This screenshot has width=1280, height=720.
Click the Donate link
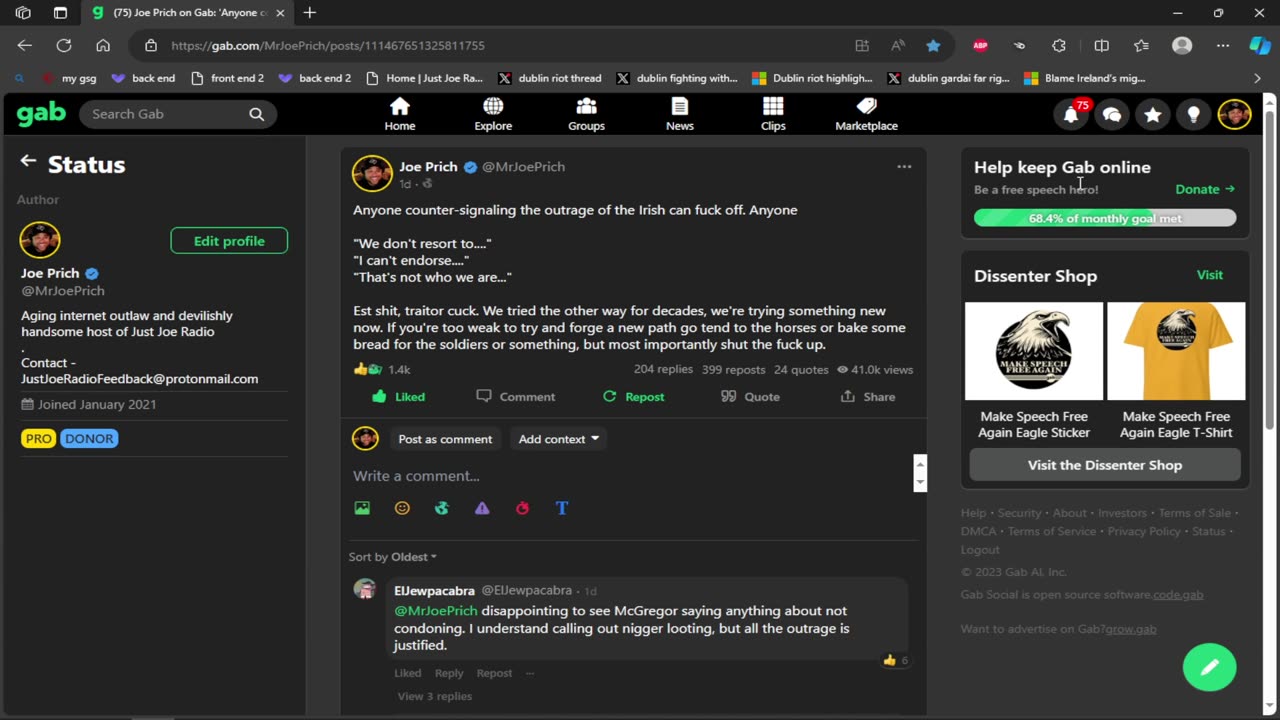point(1205,189)
